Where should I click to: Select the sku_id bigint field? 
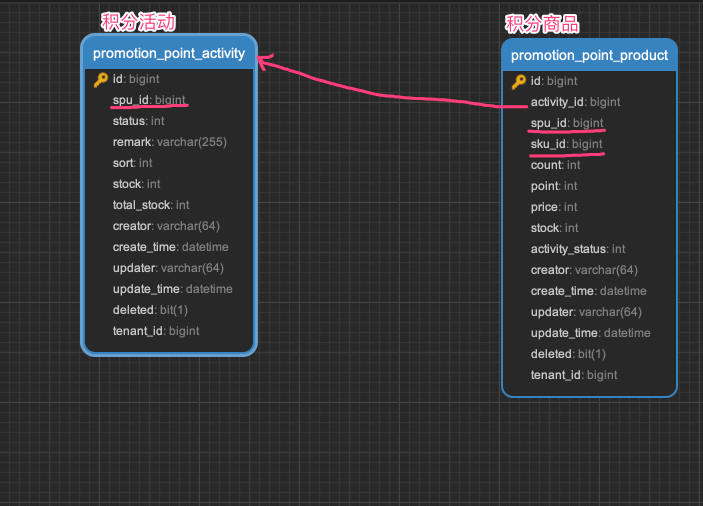click(566, 144)
